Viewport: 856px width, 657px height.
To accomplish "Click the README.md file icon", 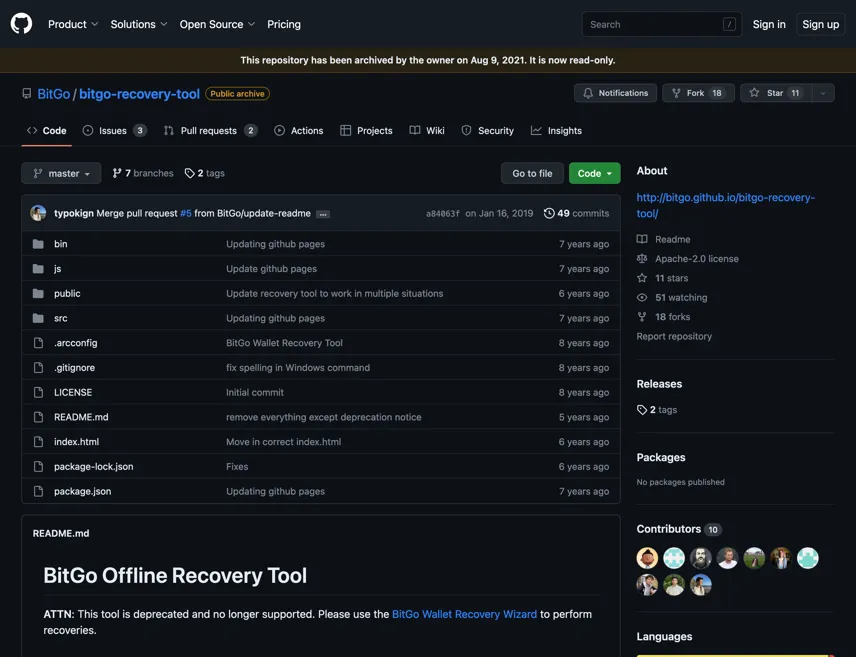I will pos(38,417).
